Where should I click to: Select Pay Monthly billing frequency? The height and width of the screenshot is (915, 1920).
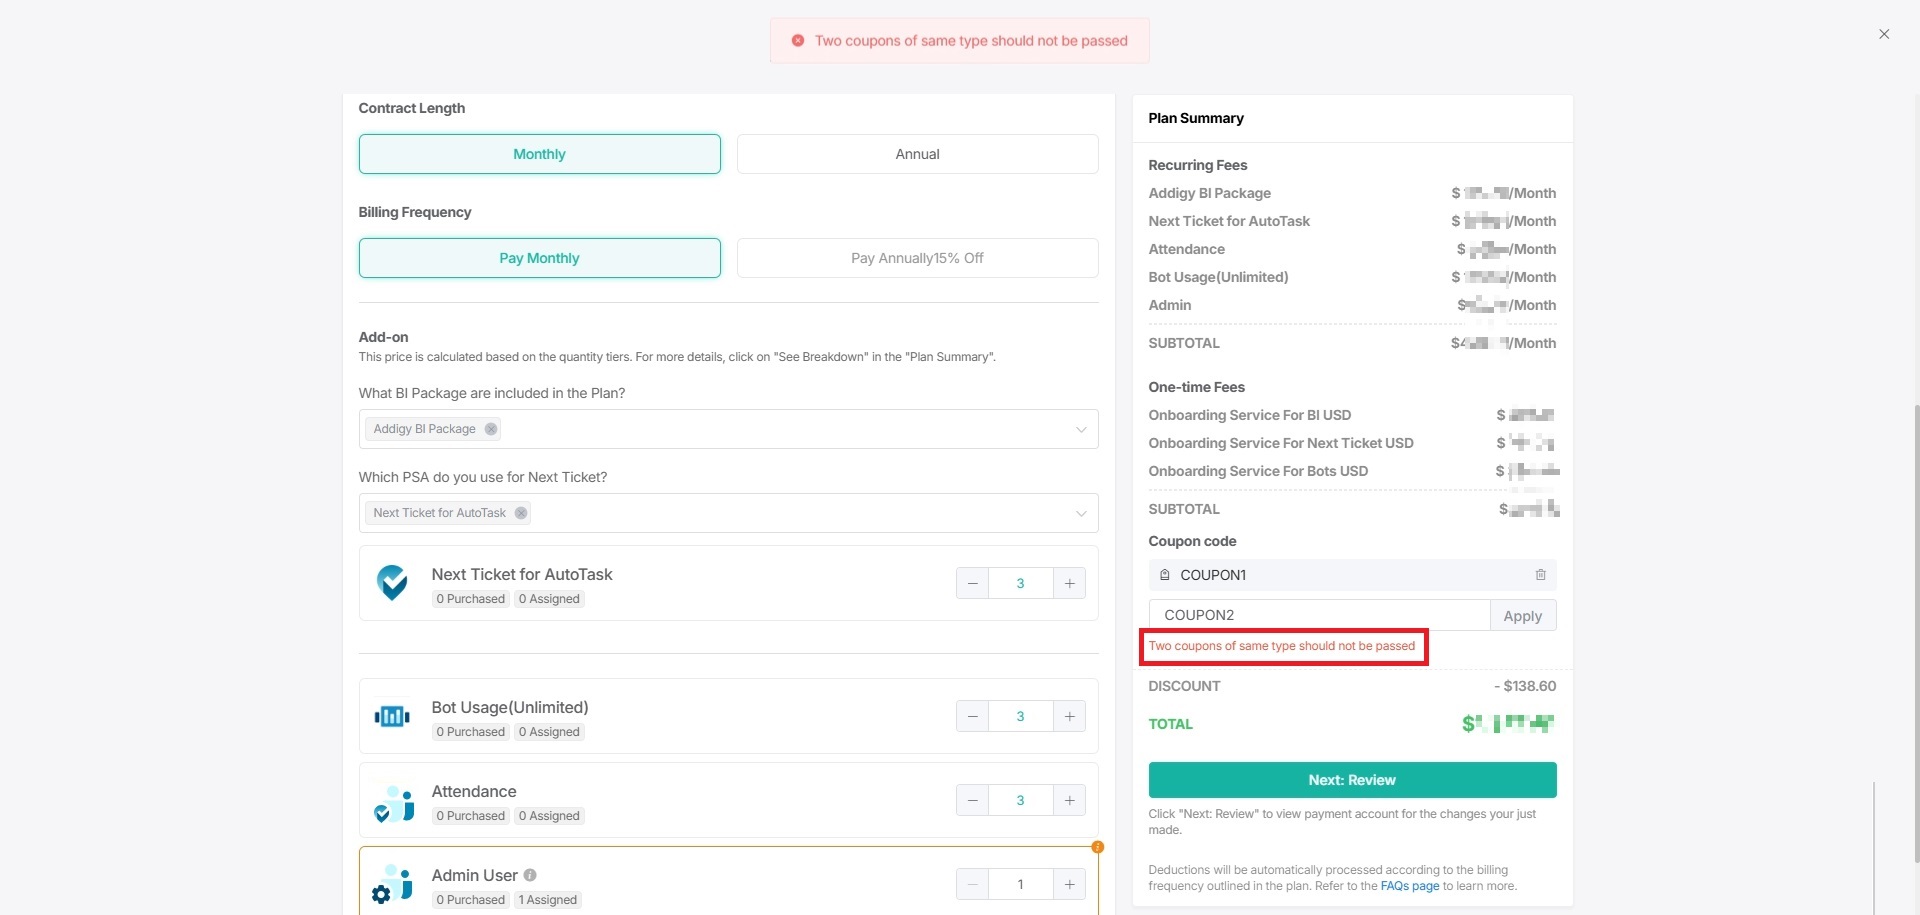539,258
